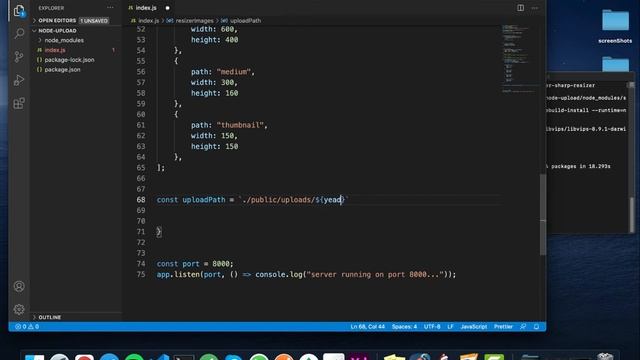This screenshot has width=640, height=360.
Task: Open the feedback icon in status bar
Action: (x=523, y=327)
